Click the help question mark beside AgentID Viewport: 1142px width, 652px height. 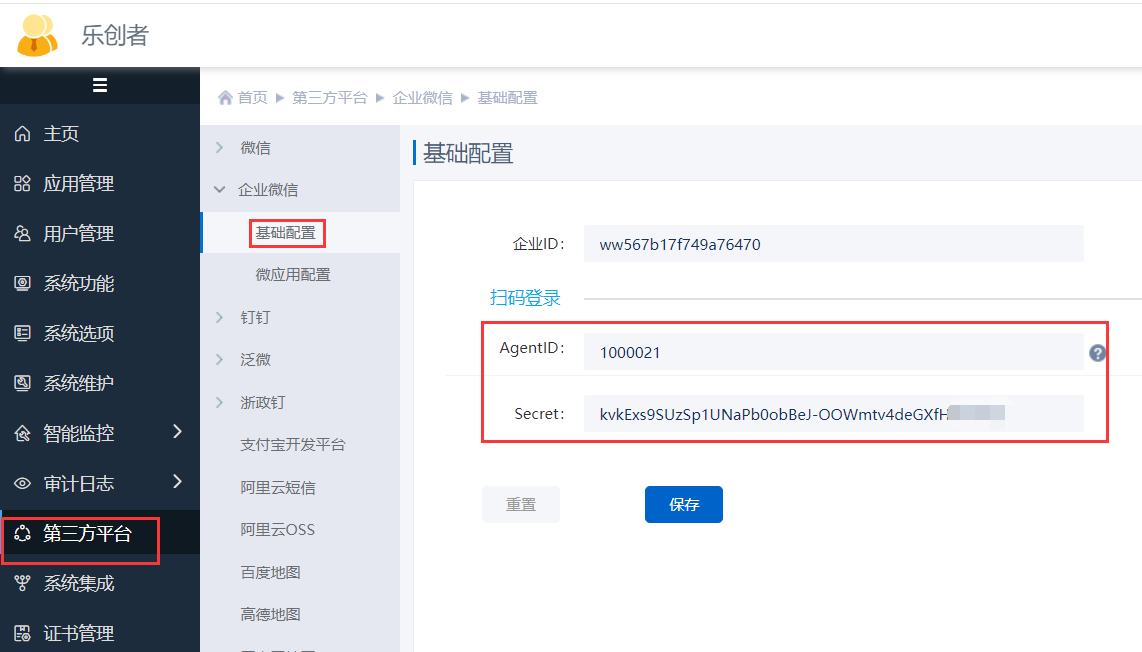point(1097,353)
